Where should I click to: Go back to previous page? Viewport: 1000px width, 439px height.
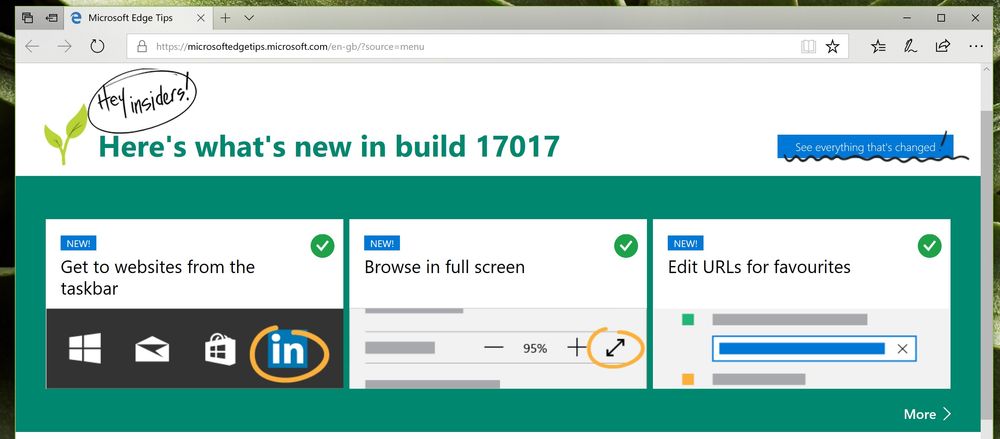click(x=33, y=47)
